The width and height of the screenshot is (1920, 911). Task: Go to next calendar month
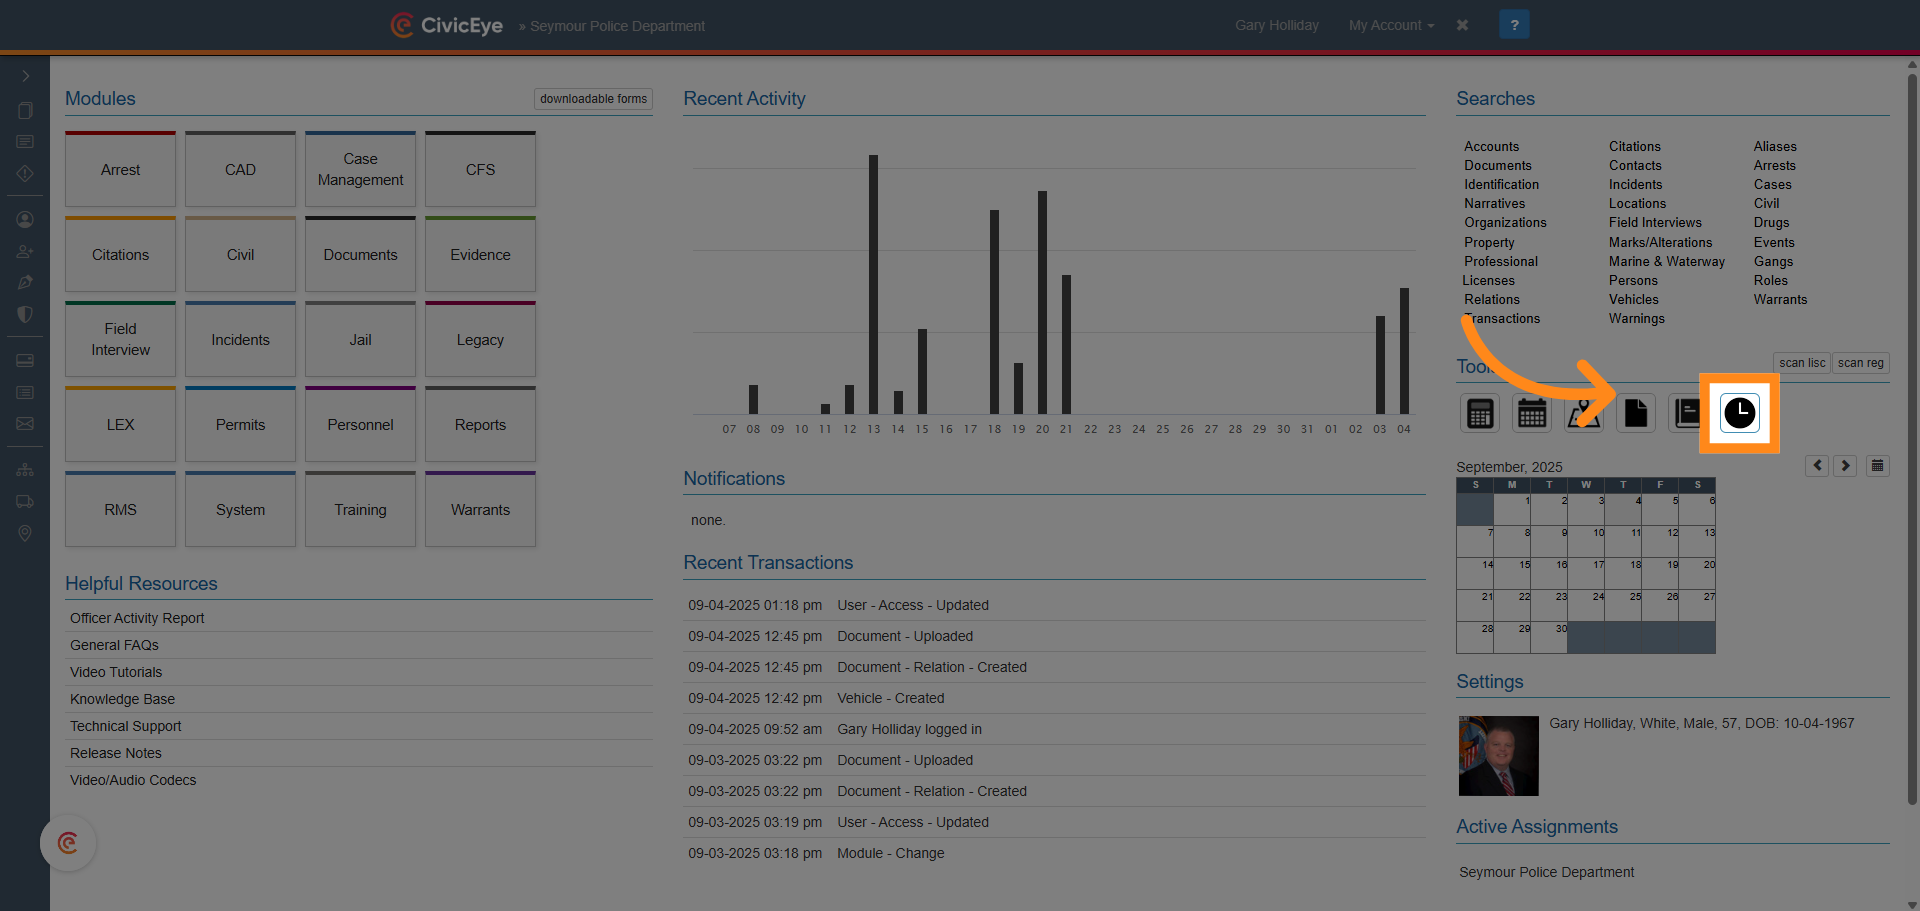pyautogui.click(x=1845, y=466)
